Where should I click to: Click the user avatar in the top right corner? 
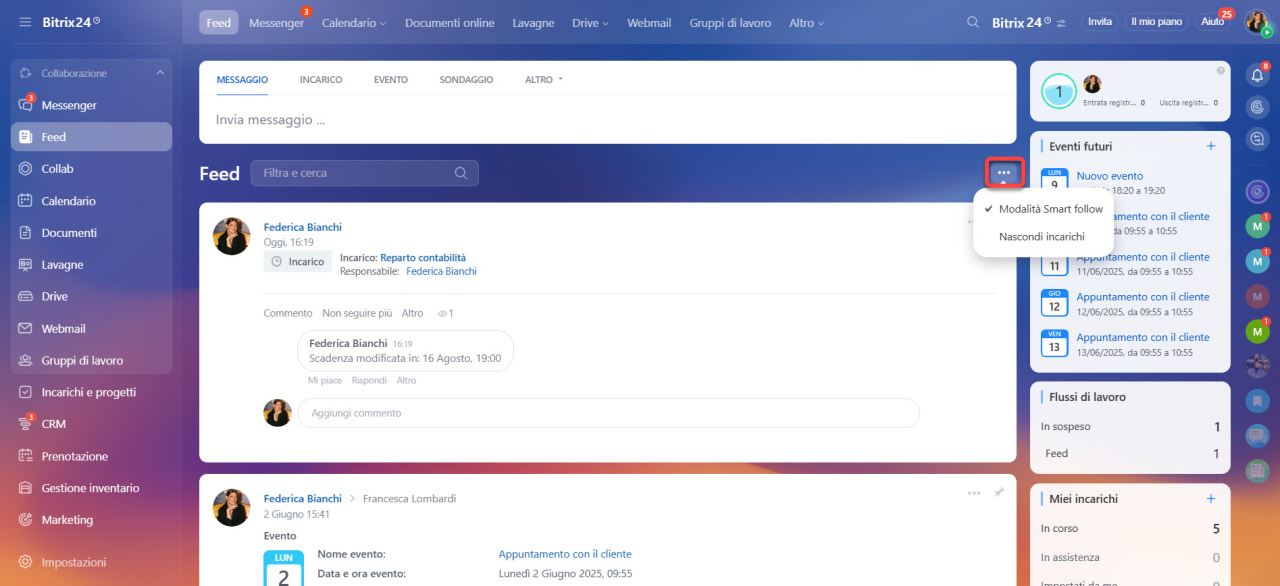[1257, 22]
